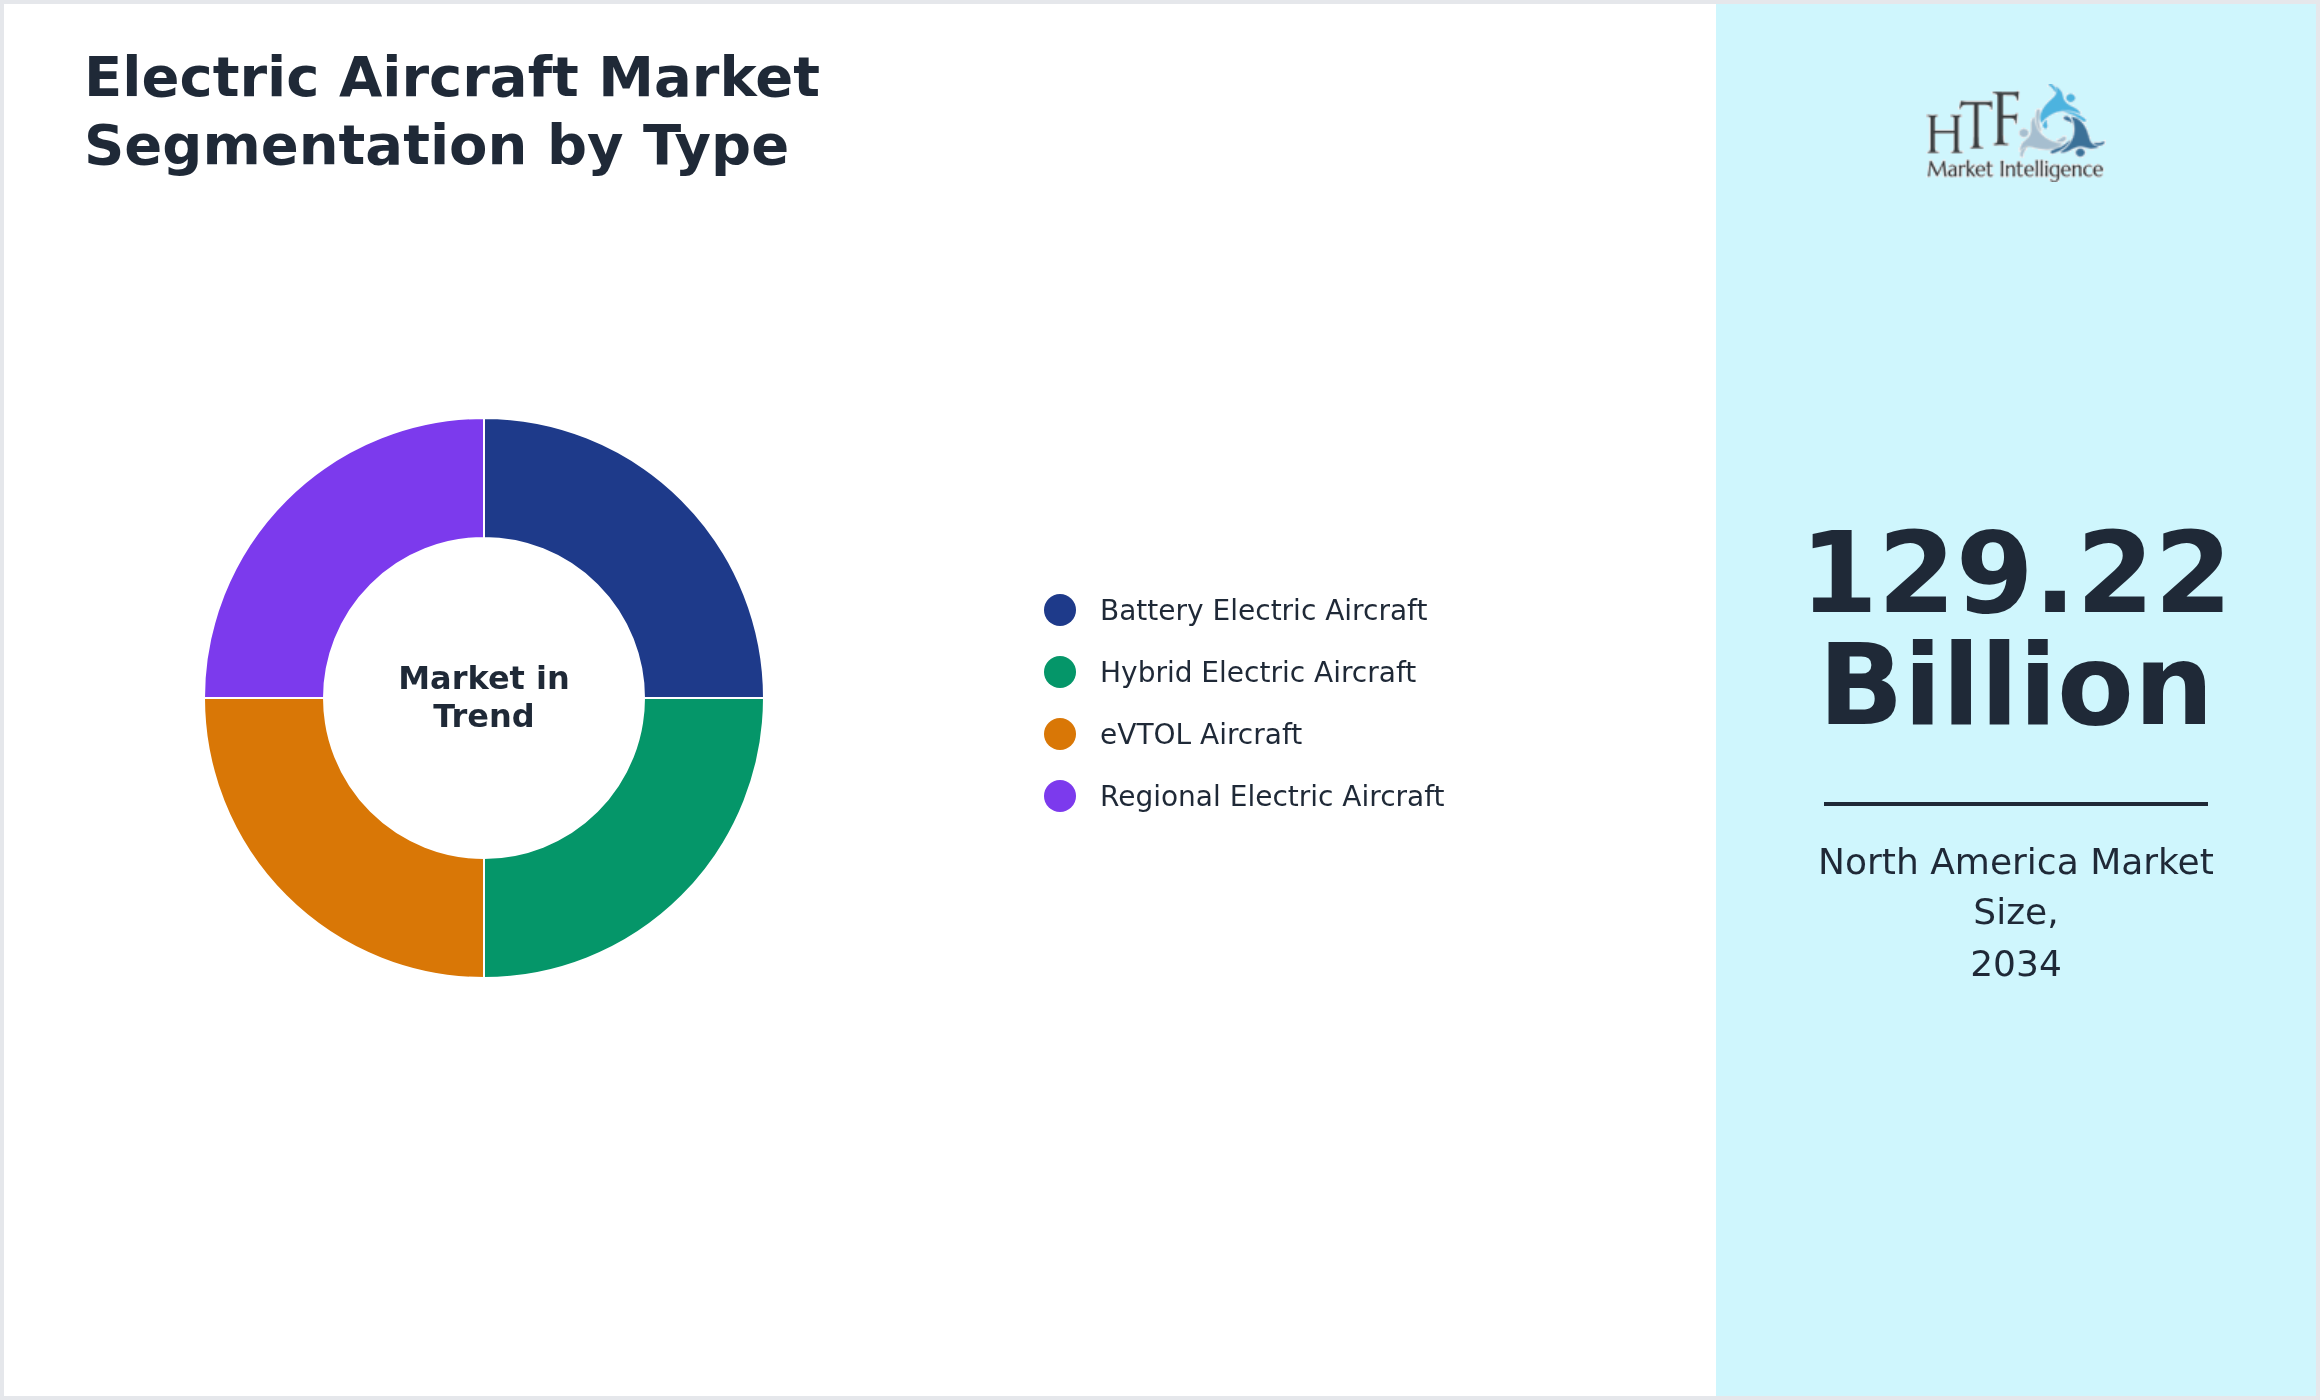Click the purple Regional Electric Aircraft legend dot
Viewport: 2320px width, 1400px height.
pyautogui.click(x=1060, y=796)
